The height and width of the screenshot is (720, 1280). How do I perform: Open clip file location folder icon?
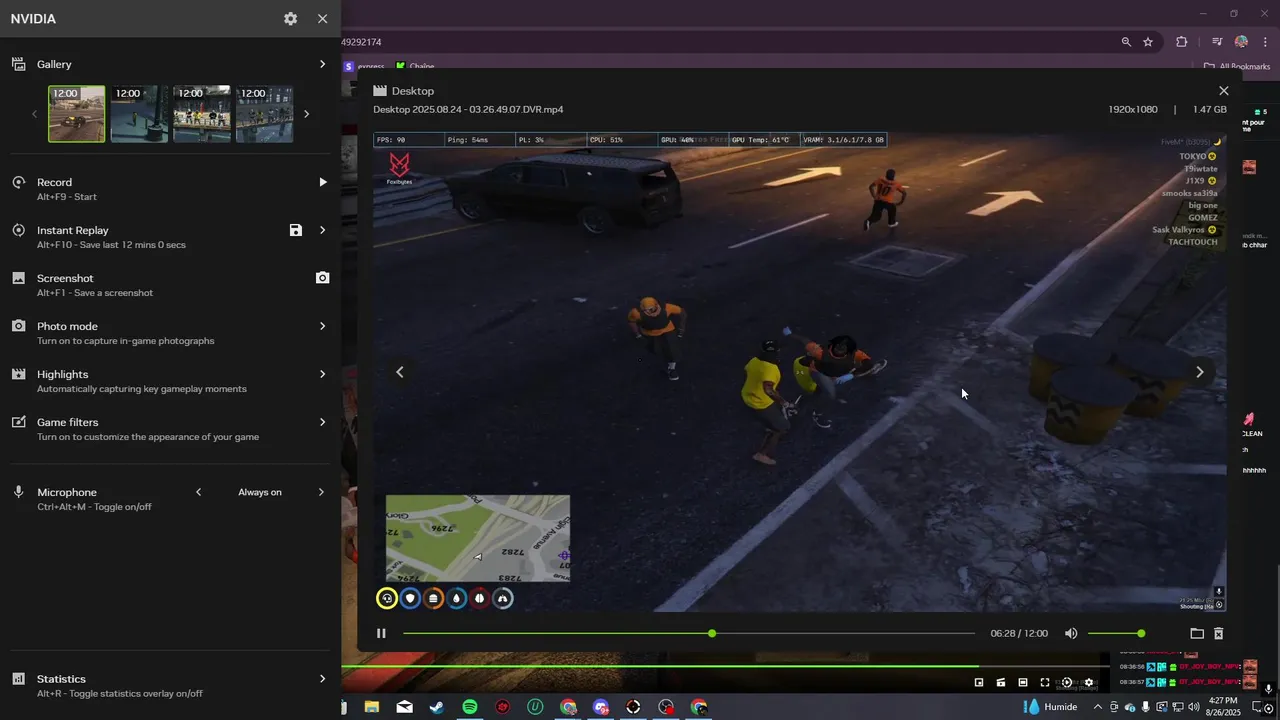click(x=1197, y=633)
